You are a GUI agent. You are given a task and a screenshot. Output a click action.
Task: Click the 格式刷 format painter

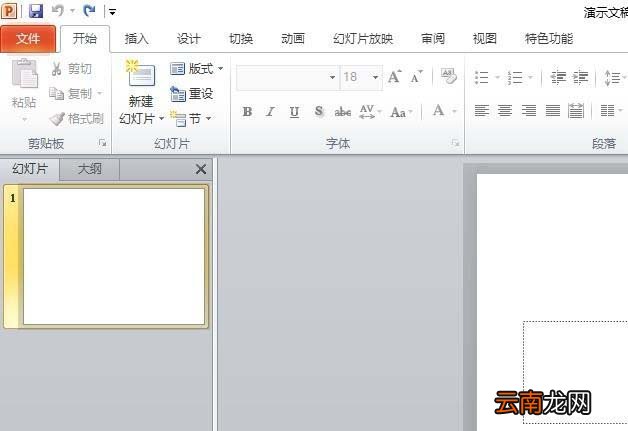pyautogui.click(x=76, y=119)
